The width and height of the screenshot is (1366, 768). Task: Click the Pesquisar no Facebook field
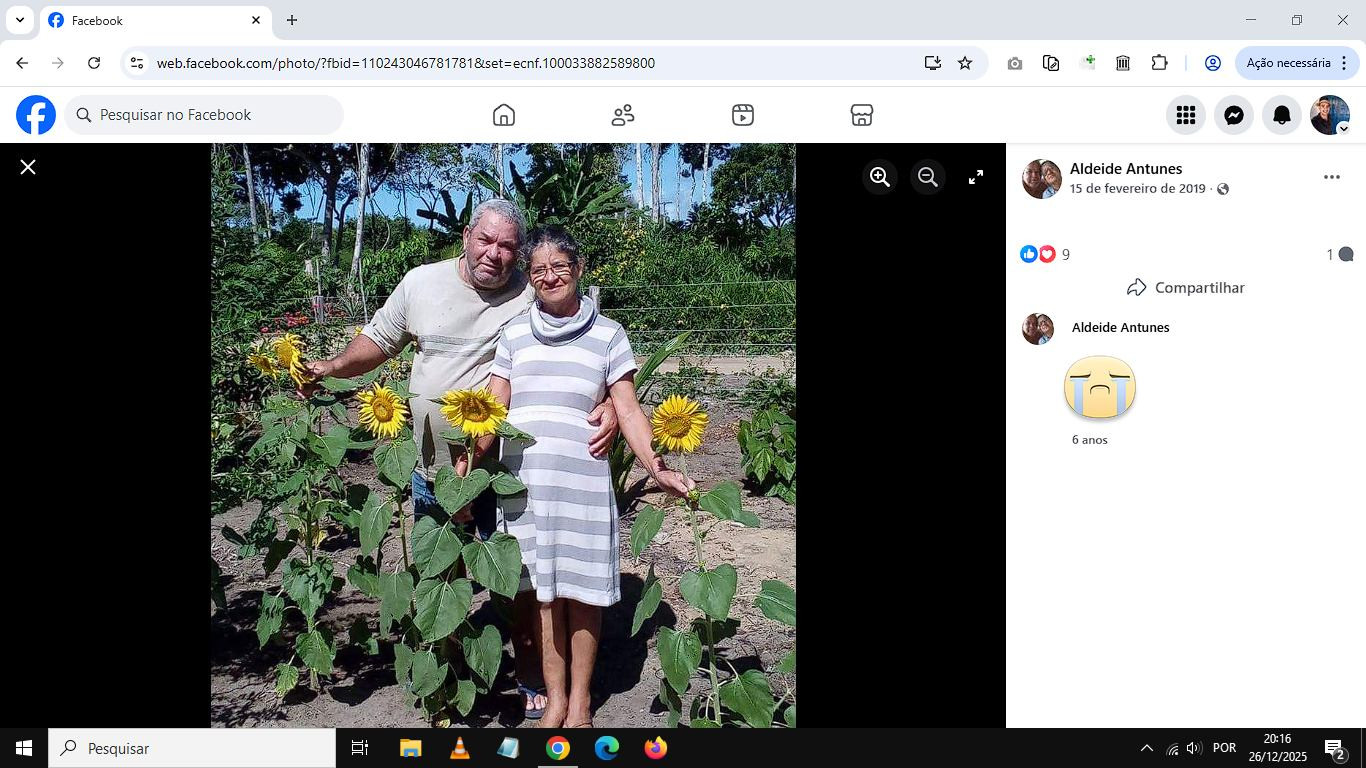(x=205, y=115)
